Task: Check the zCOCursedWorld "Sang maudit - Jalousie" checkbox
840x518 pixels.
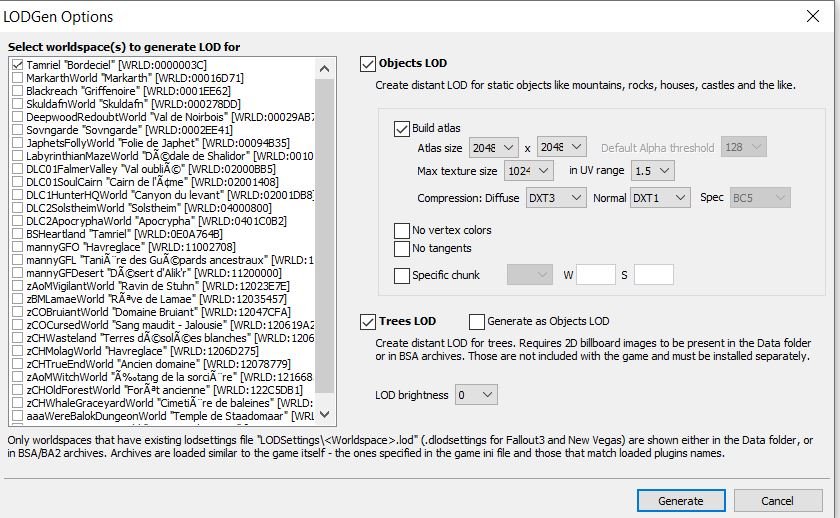Action: coord(17,325)
